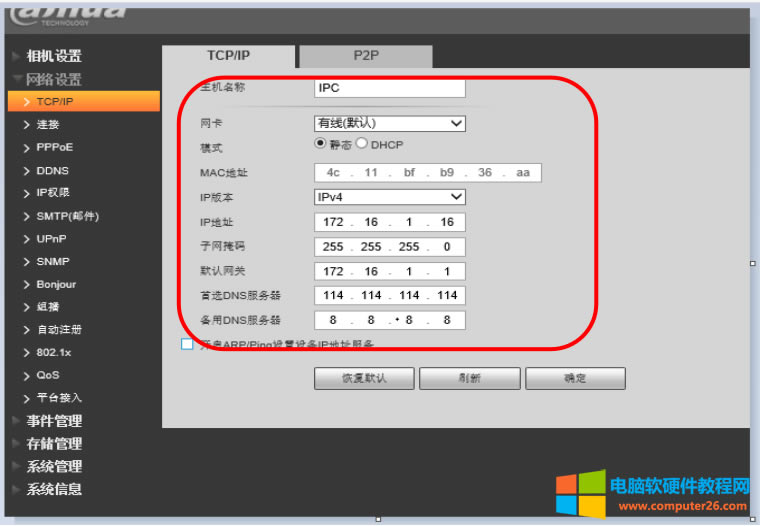This screenshot has width=760, height=526.
Task: Select the 802.1x item in sidebar
Action: pos(54,352)
